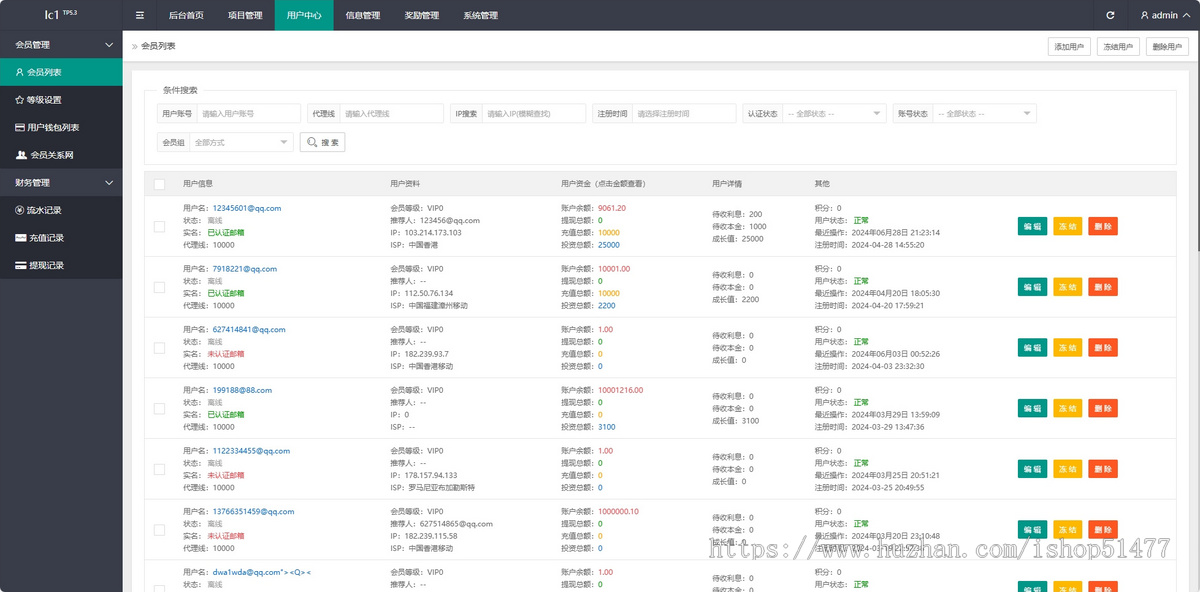Image resolution: width=1200 pixels, height=592 pixels.
Task: Open user link 1122334455@qq.com
Action: click(251, 451)
